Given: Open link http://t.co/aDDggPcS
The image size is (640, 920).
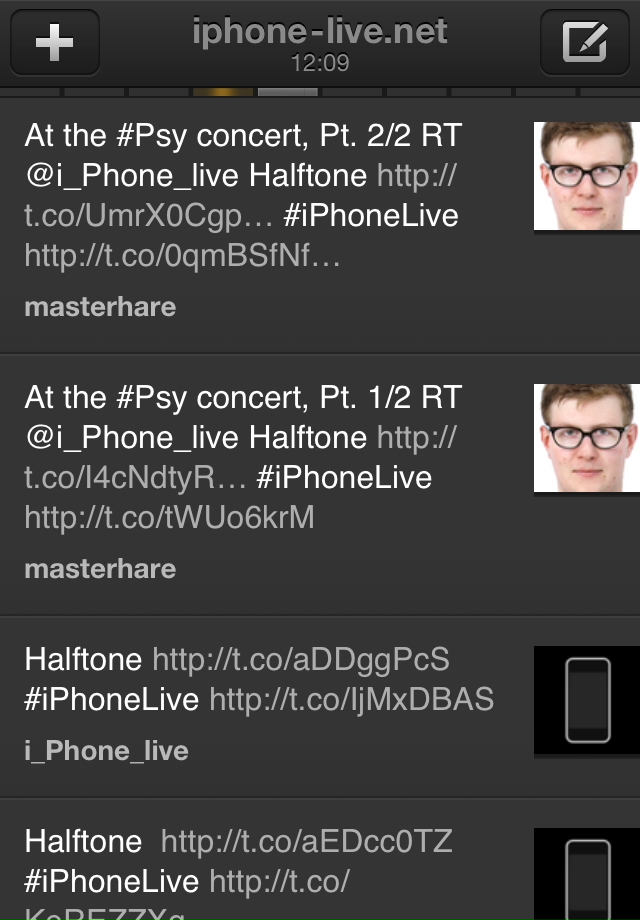Looking at the screenshot, I should tap(301, 659).
